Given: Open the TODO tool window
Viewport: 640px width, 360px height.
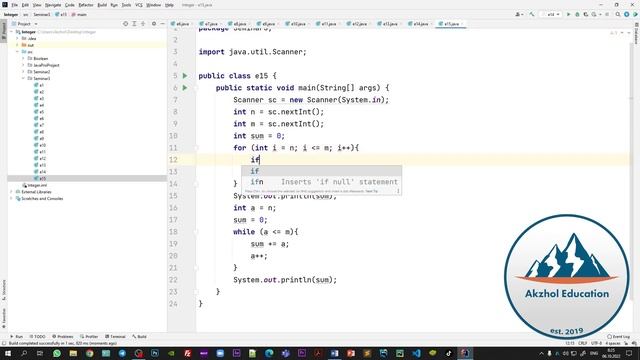Looking at the screenshot, I should pyautogui.click(x=38, y=337).
